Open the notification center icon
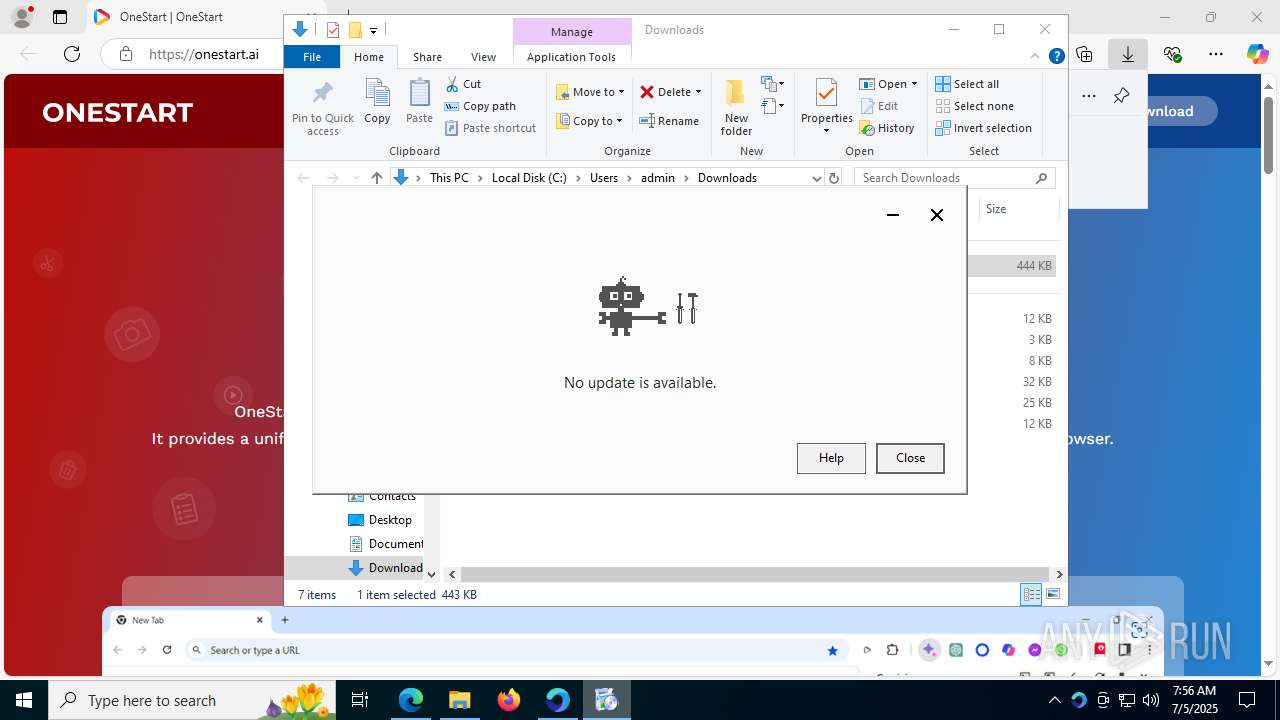Image resolution: width=1280 pixels, height=720 pixels. 1247,700
